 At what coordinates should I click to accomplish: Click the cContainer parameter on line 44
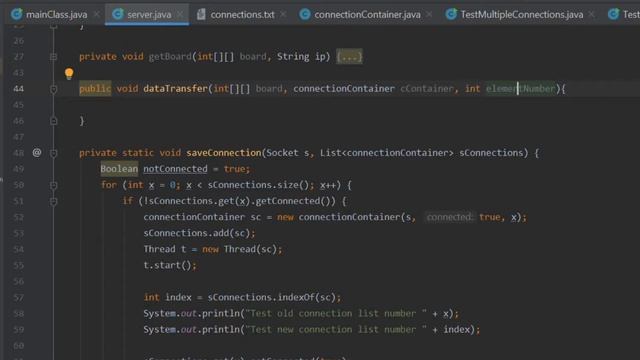tap(427, 89)
